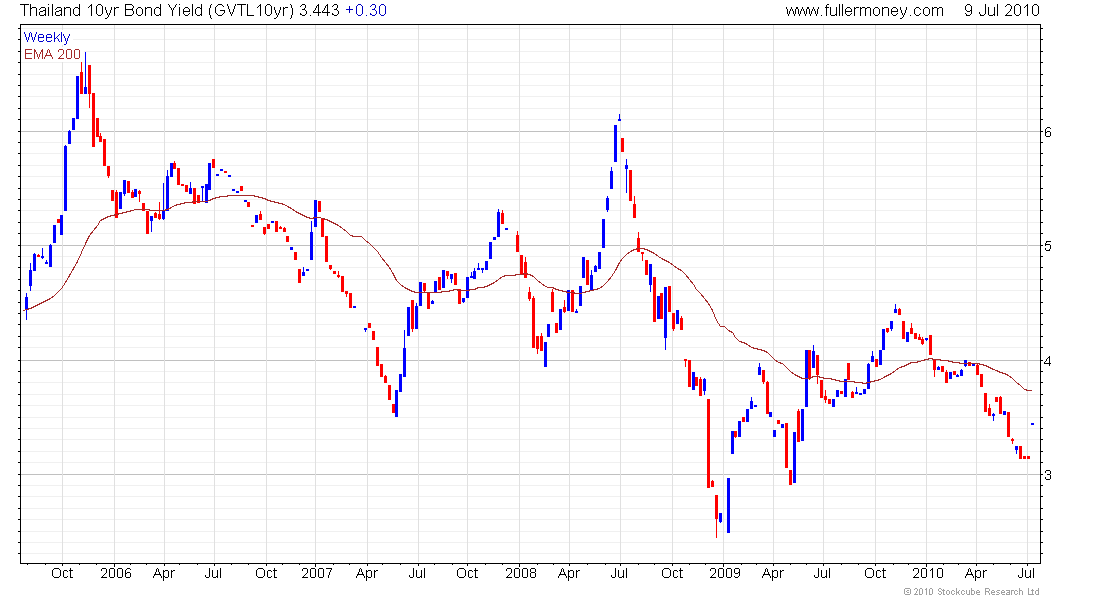Viewport: 1100px width, 600px height.
Task: Click the 'Apr' label following 2007
Action: 367,573
